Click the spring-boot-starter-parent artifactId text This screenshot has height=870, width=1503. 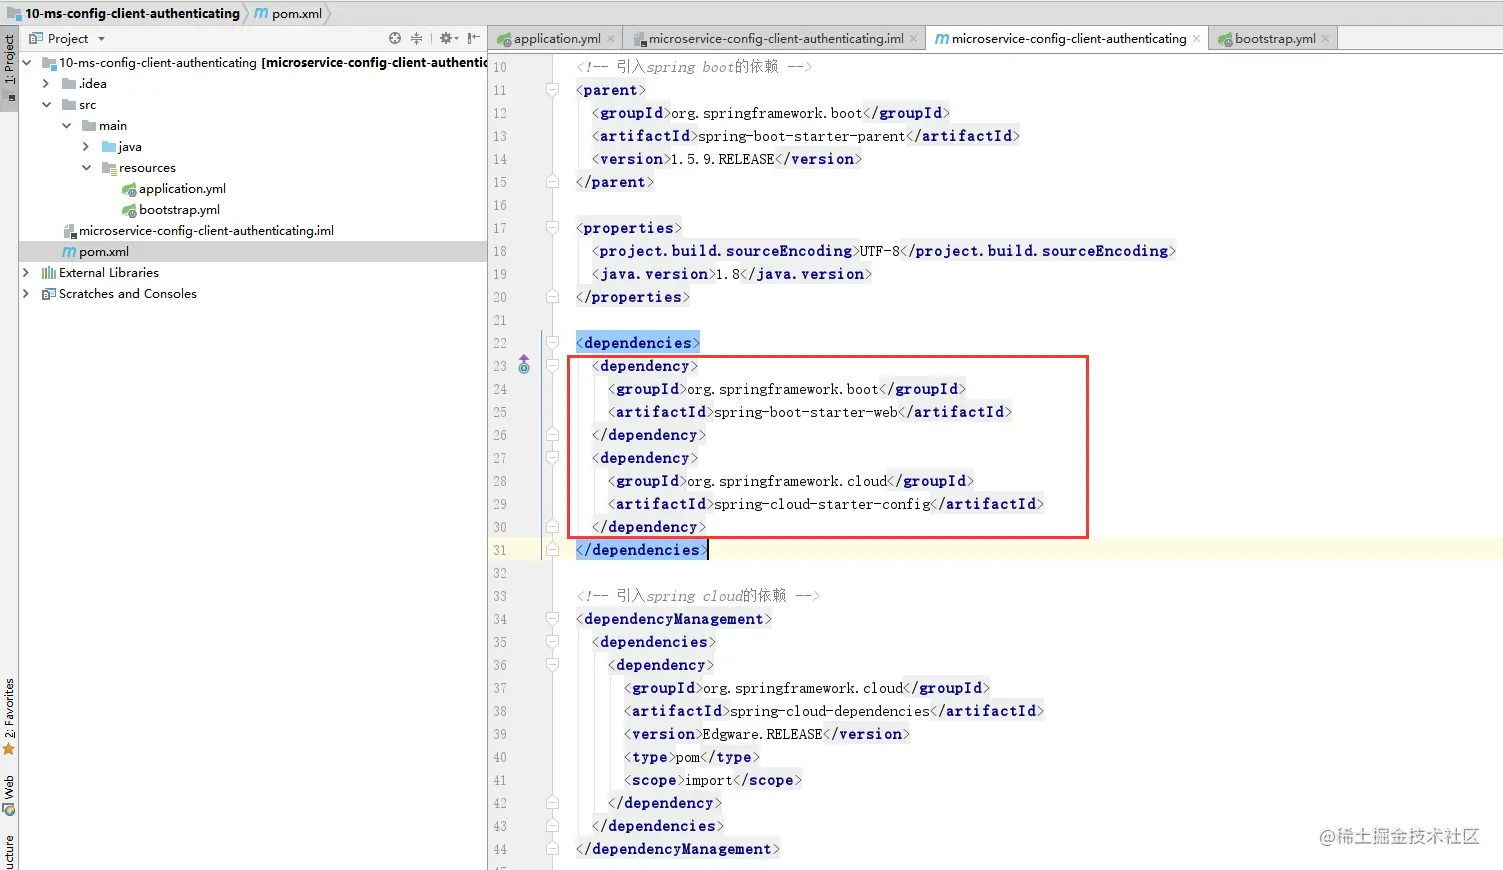(x=802, y=136)
